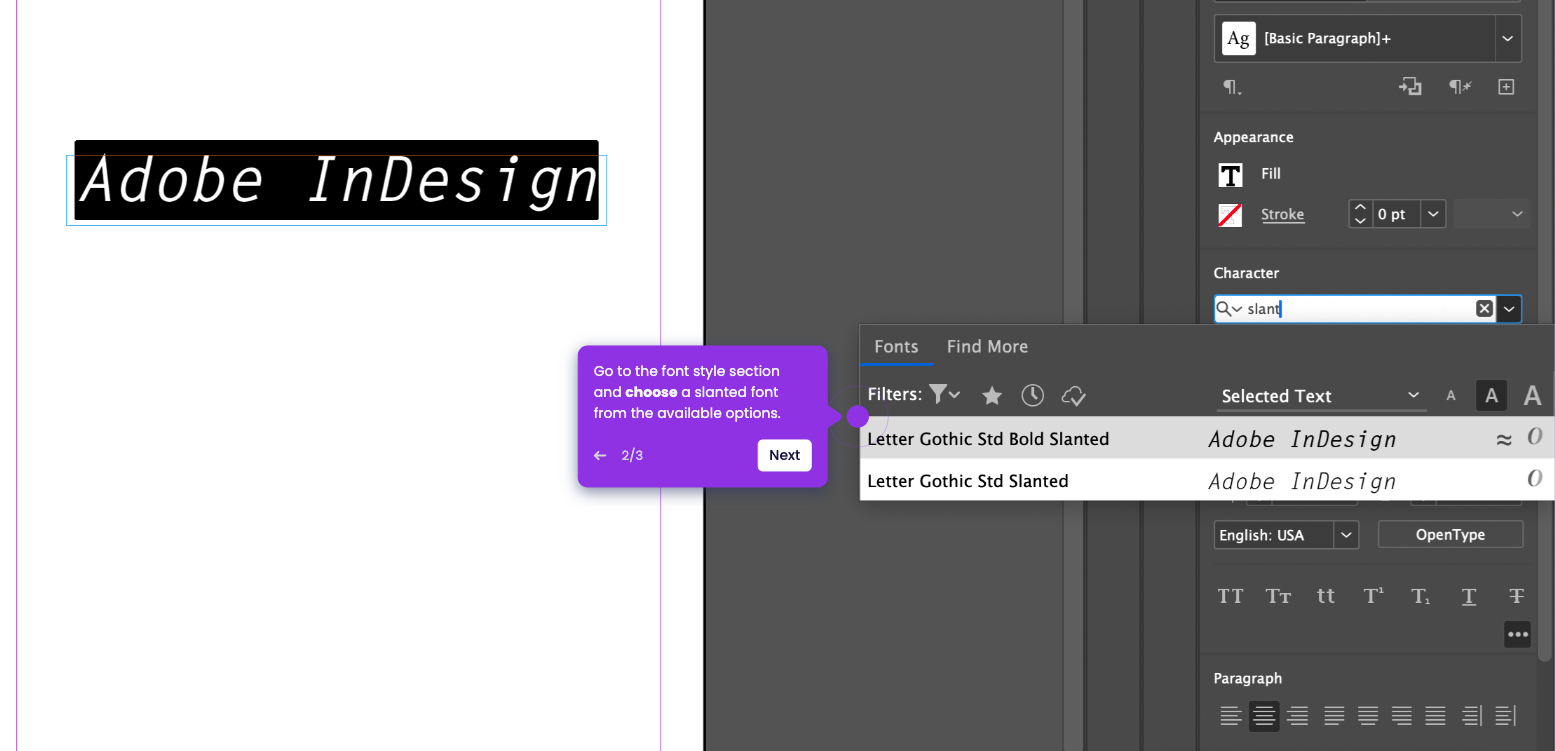This screenshot has height=751, width=1555.
Task: Toggle lowercase tt formatting
Action: pyautogui.click(x=1326, y=597)
